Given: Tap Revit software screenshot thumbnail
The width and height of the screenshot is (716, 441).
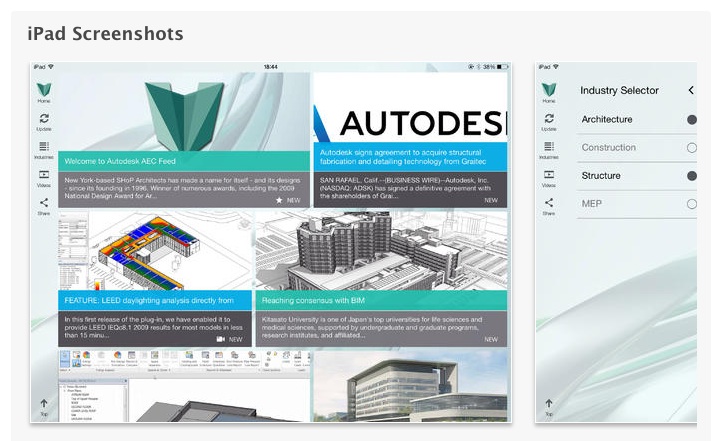Looking at the screenshot, I should tap(184, 386).
